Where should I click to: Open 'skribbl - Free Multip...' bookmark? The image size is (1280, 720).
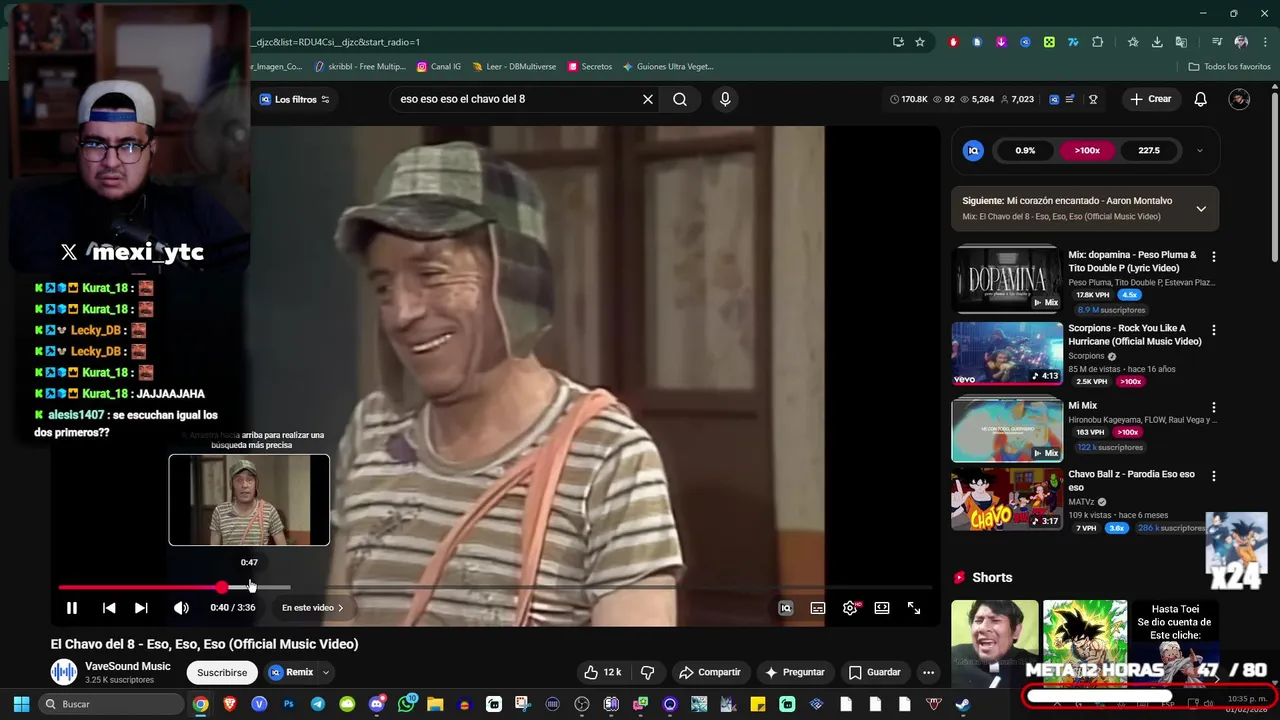pos(360,67)
